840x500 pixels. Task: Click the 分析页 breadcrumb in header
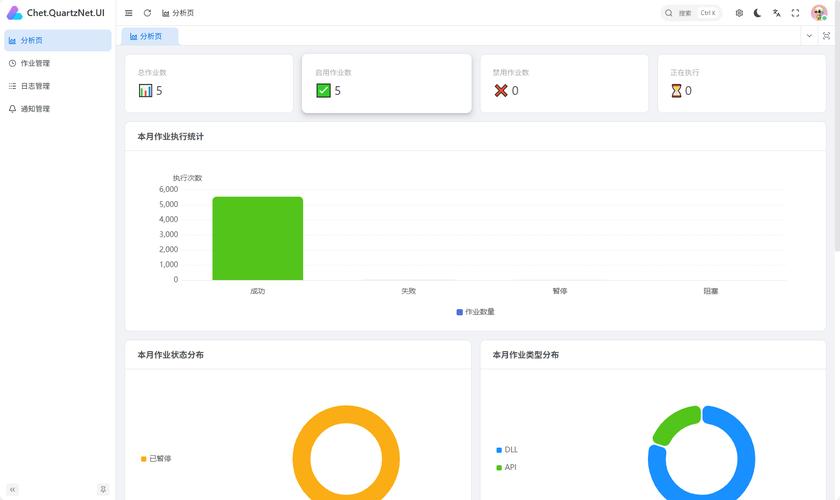[x=178, y=13]
